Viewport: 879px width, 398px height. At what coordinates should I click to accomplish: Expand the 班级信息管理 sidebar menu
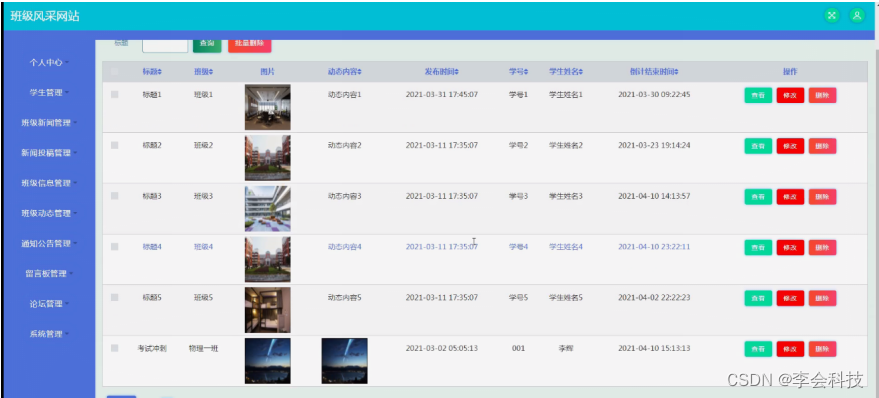(x=49, y=183)
